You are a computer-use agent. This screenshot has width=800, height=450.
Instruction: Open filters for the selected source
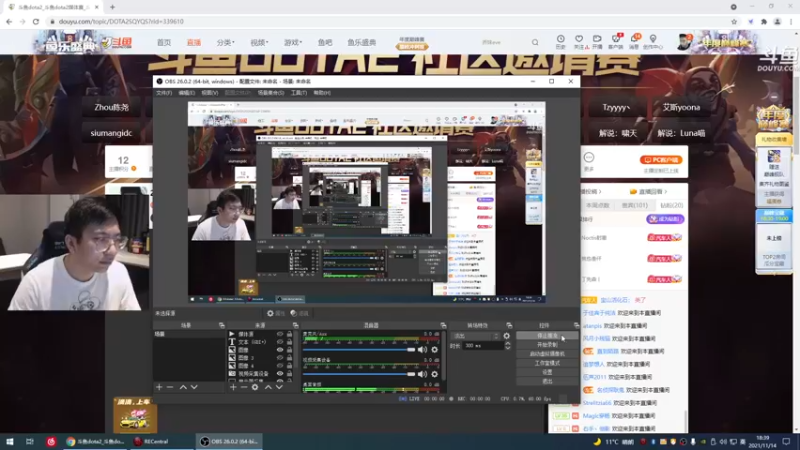pos(299,313)
